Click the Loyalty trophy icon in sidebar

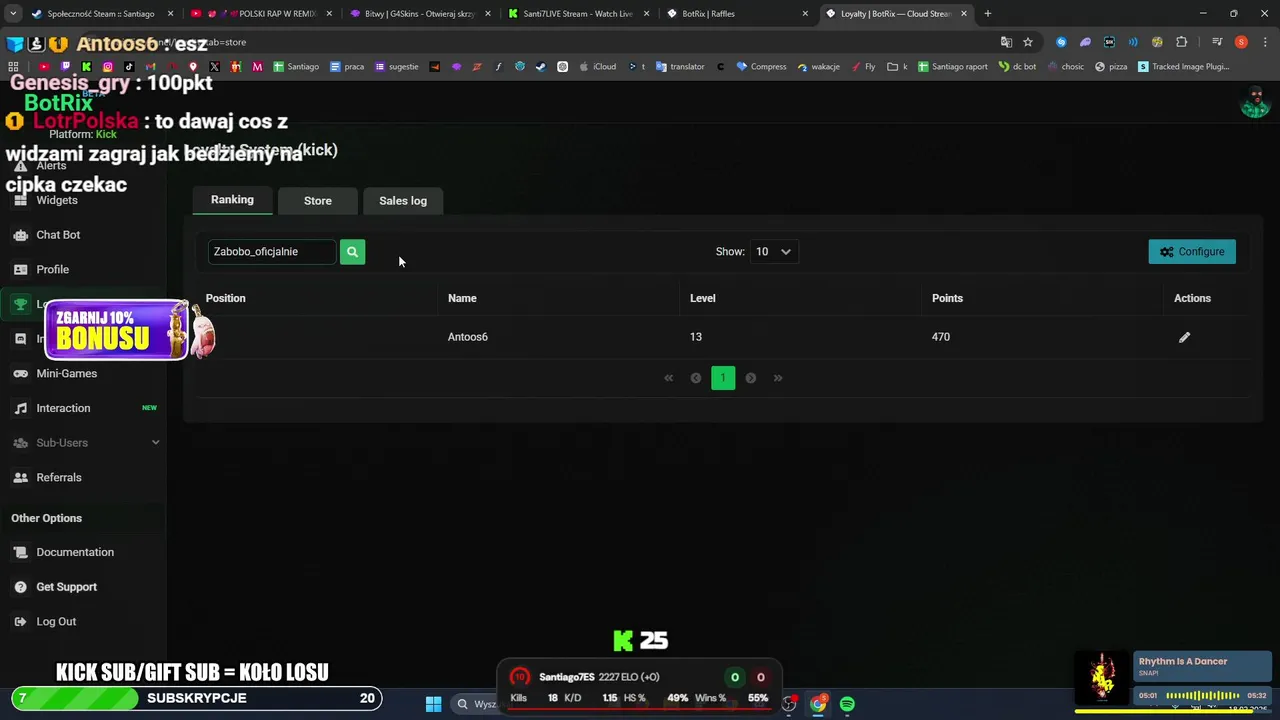pos(20,304)
